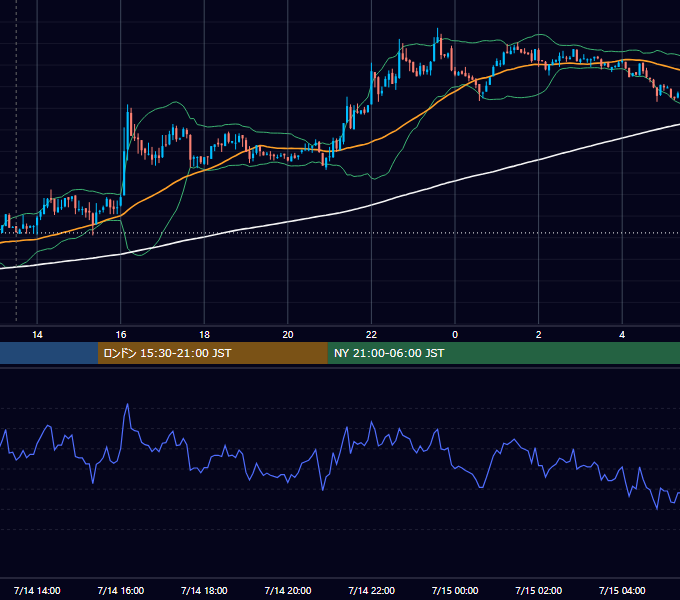The width and height of the screenshot is (680, 600).
Task: Click the 16 hour axis label
Action: 121,335
